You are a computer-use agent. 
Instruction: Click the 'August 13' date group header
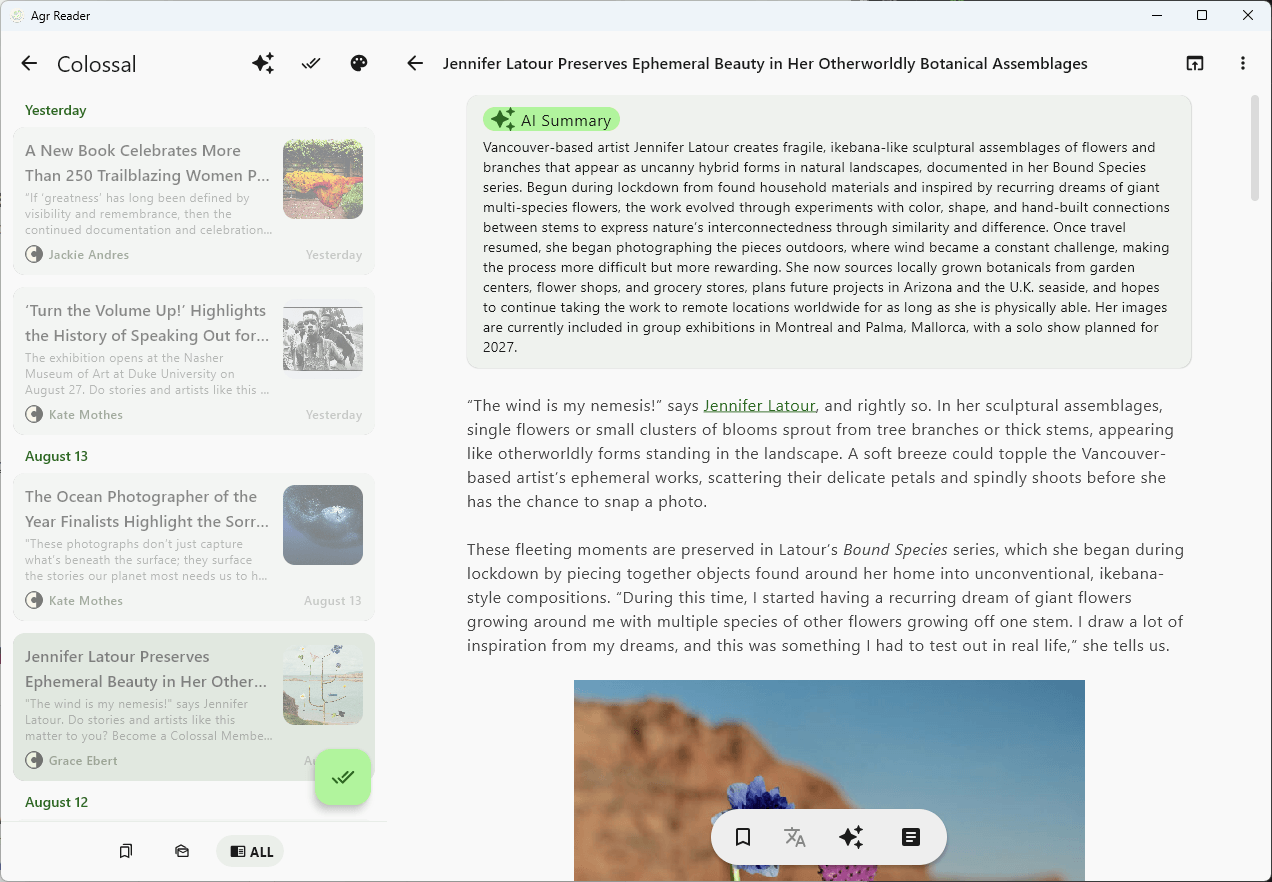point(56,456)
